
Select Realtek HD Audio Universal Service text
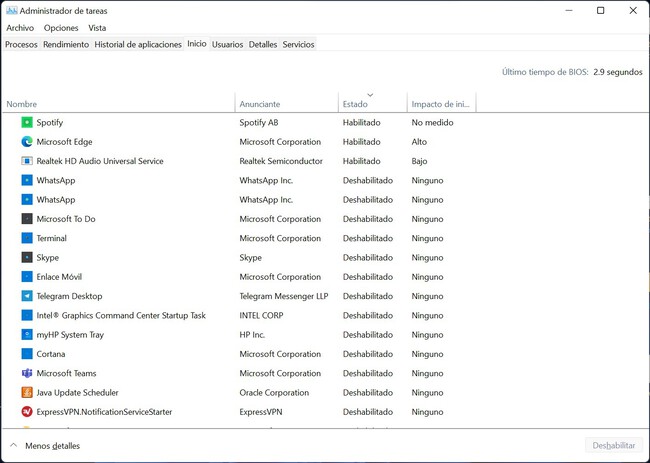click(x=100, y=161)
